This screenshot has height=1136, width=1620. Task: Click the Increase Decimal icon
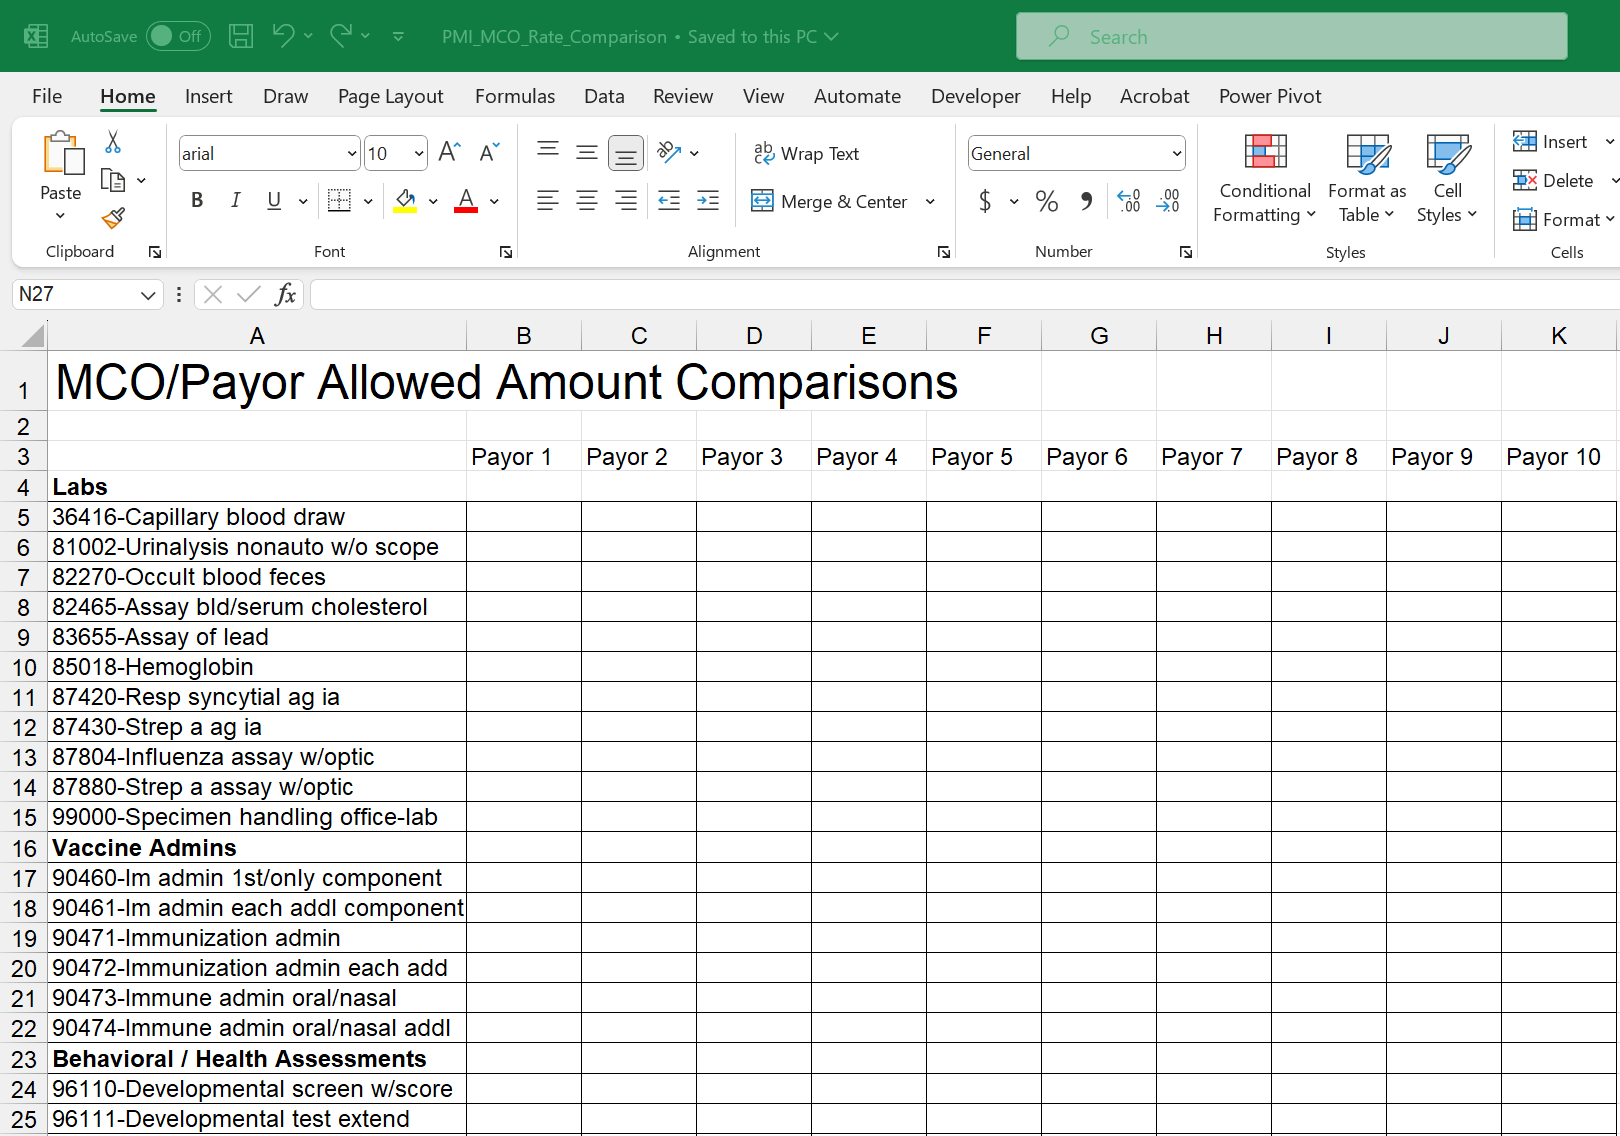1129,201
